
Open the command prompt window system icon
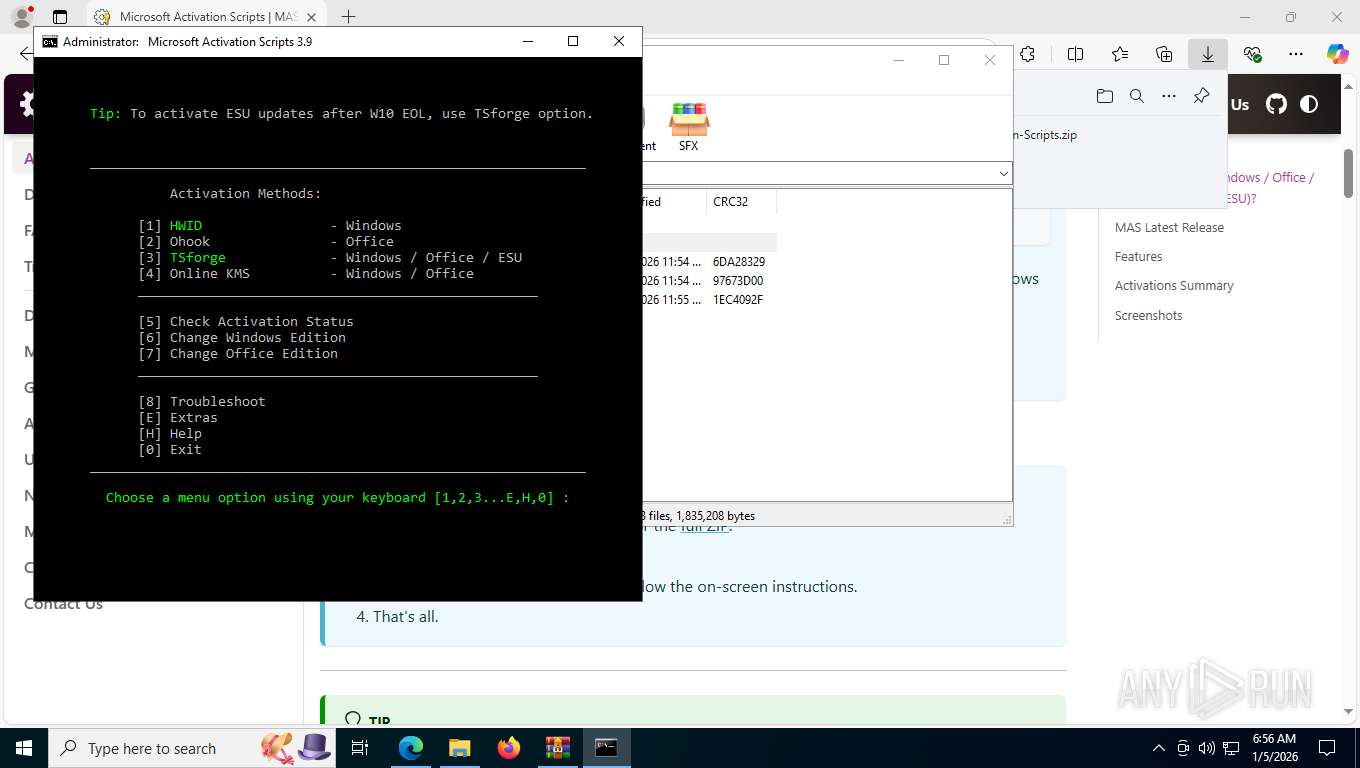49,41
